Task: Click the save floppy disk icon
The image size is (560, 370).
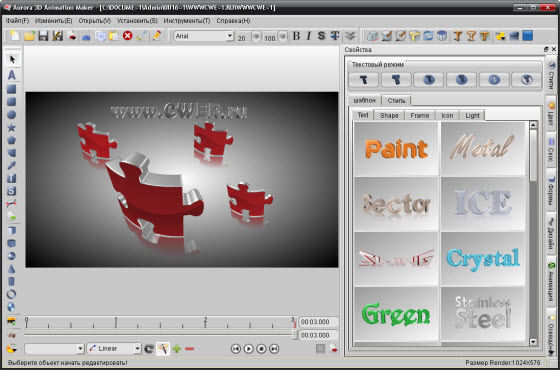Action: click(43, 36)
